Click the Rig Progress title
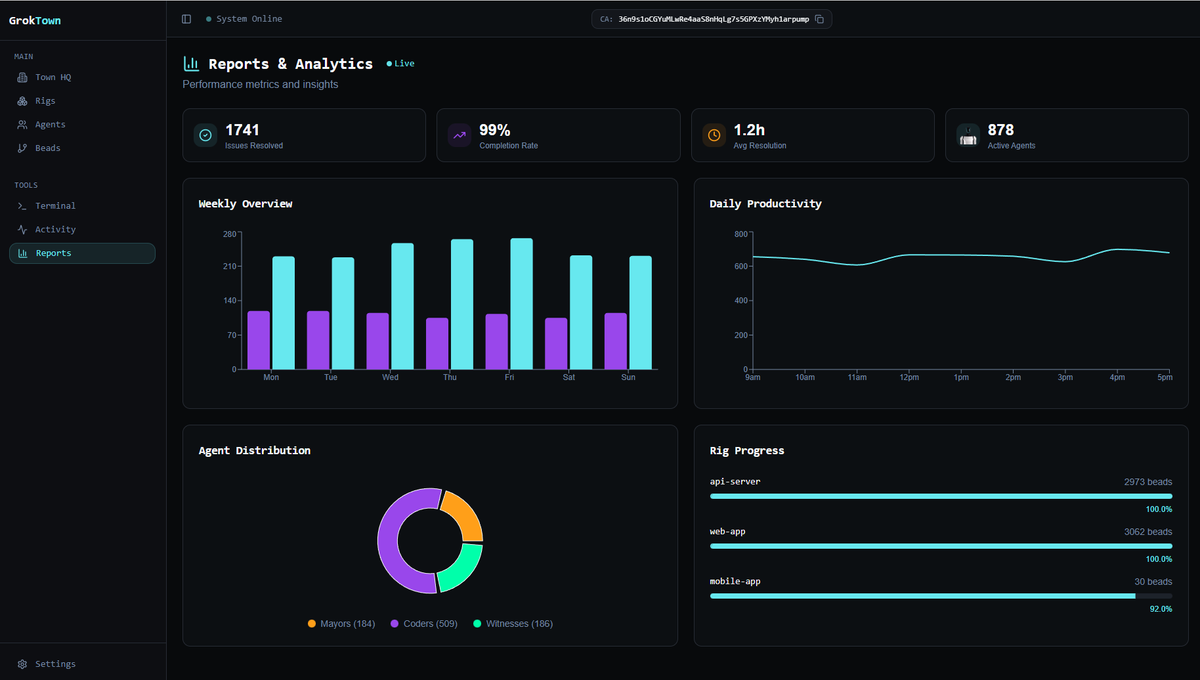The height and width of the screenshot is (680, 1200). point(747,451)
